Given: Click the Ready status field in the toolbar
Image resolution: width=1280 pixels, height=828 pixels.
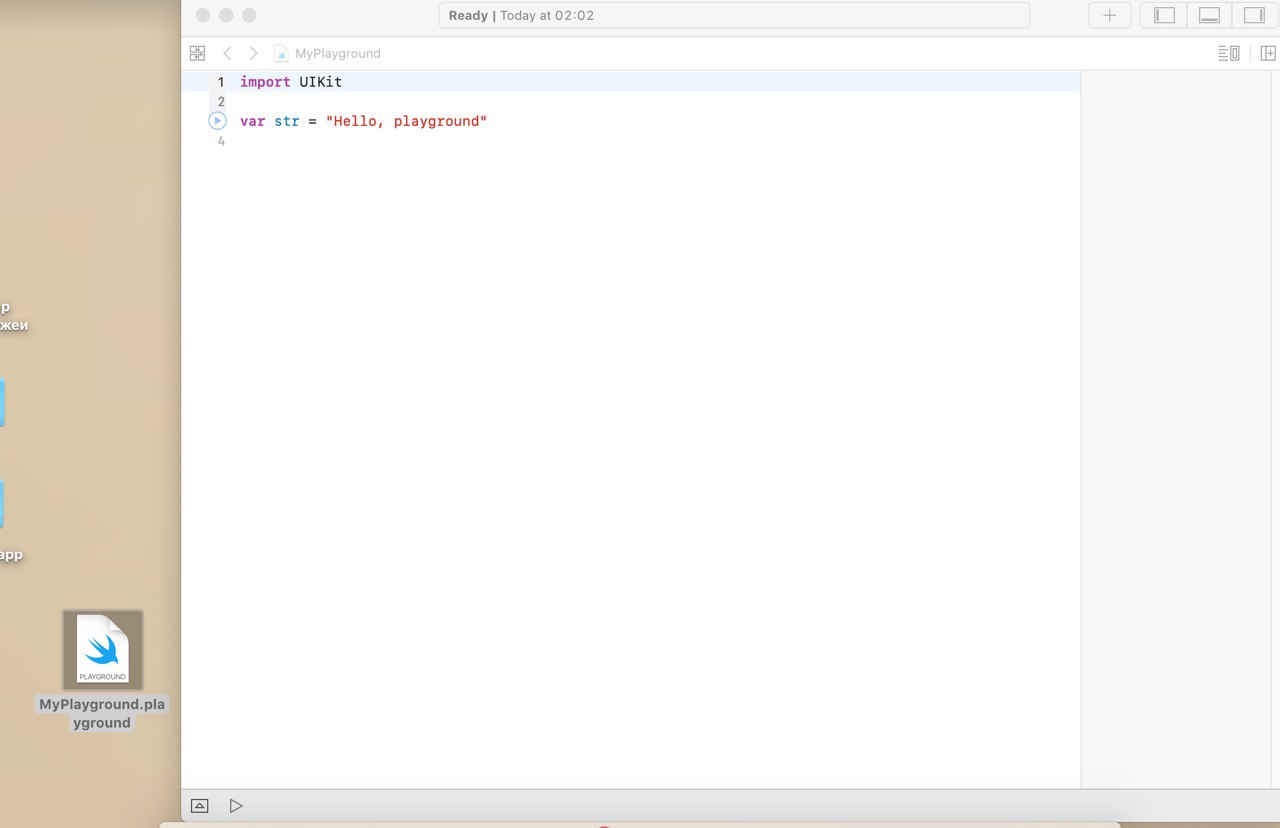Looking at the screenshot, I should (x=734, y=15).
